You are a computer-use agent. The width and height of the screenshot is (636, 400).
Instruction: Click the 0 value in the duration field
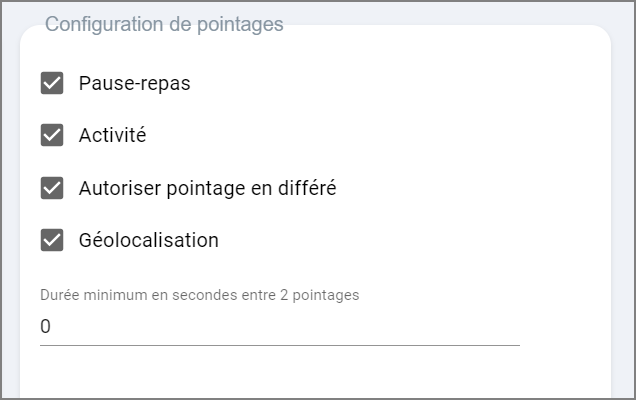pyautogui.click(x=45, y=327)
